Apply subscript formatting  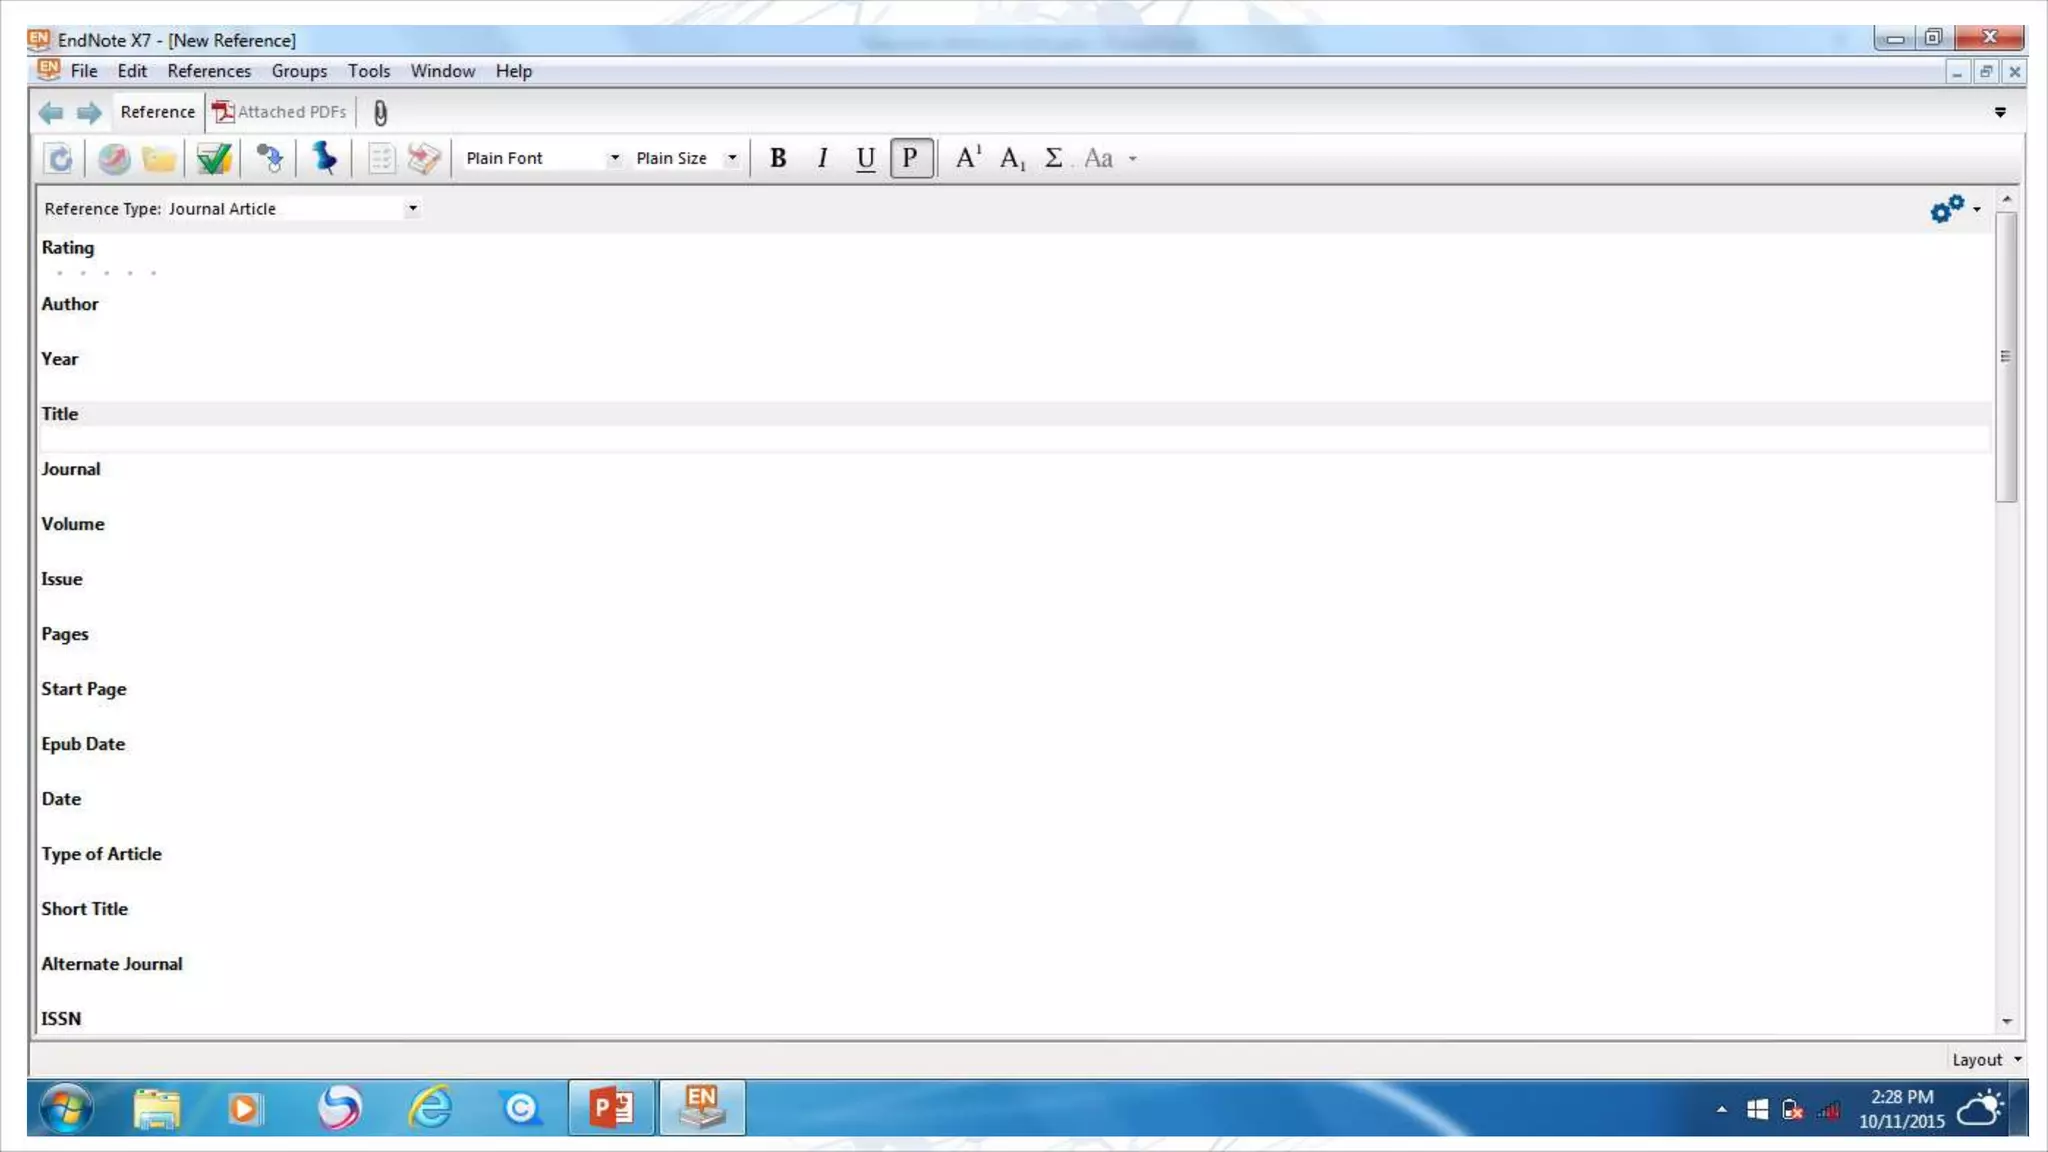coord(1012,158)
